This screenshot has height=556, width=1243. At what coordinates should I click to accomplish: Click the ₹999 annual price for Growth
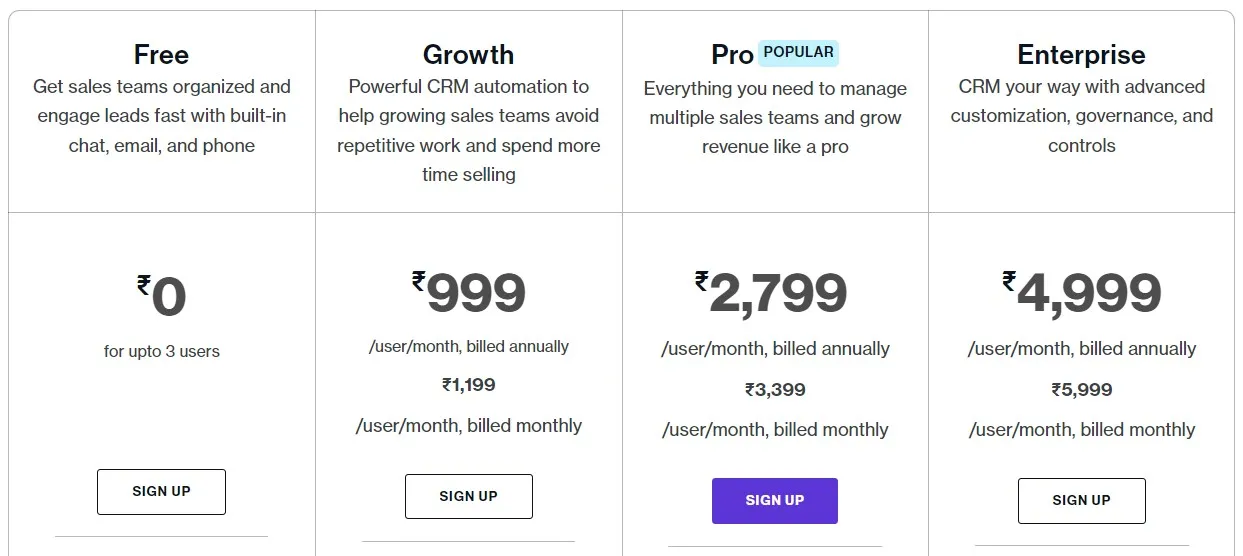[x=468, y=293]
